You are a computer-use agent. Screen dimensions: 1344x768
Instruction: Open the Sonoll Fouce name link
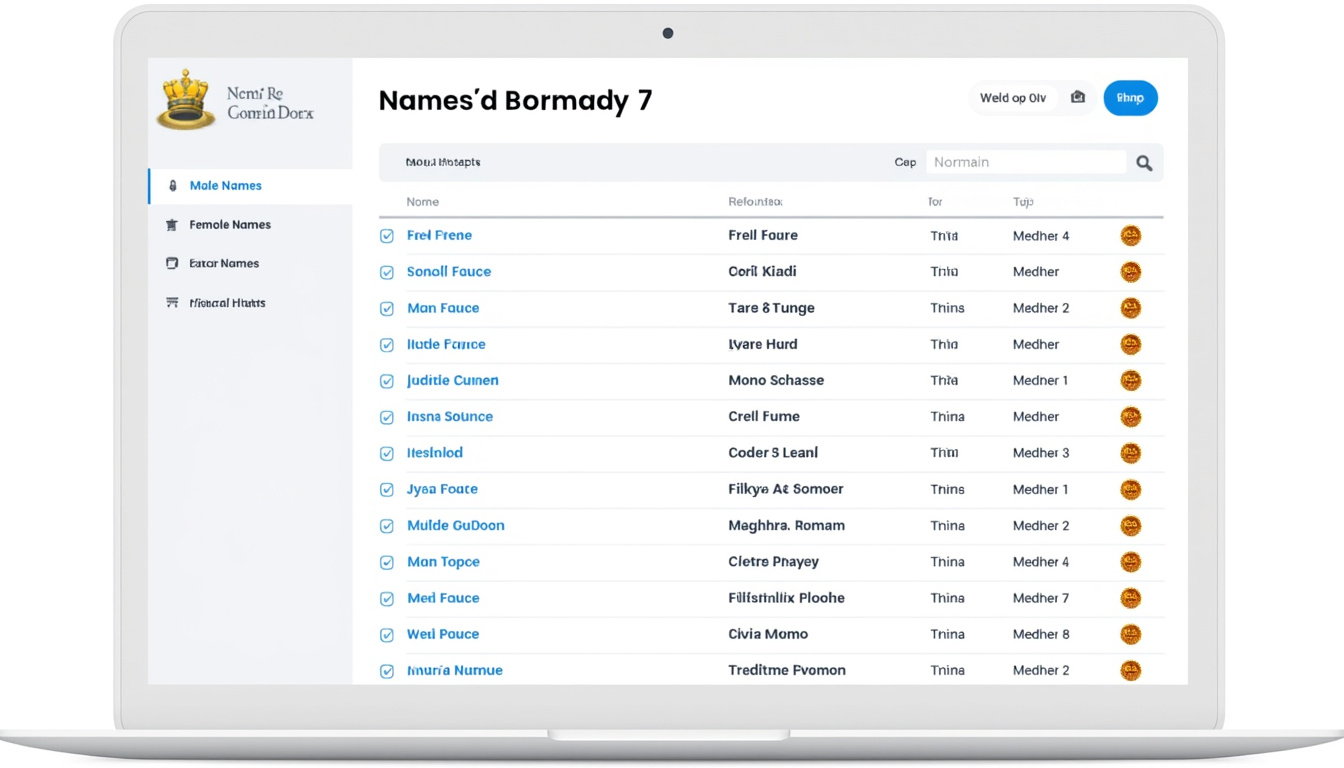click(x=448, y=272)
